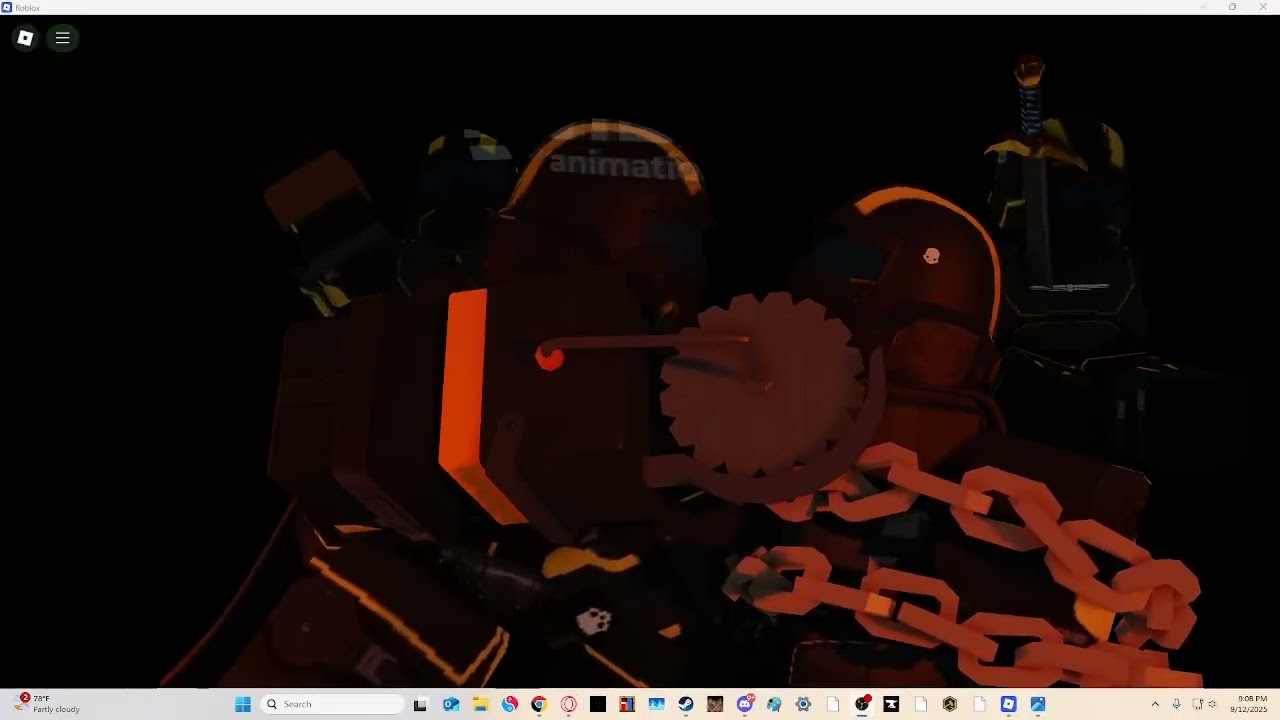The width and height of the screenshot is (1280, 720).
Task: Open the black square taskbar app
Action: [x=598, y=704]
